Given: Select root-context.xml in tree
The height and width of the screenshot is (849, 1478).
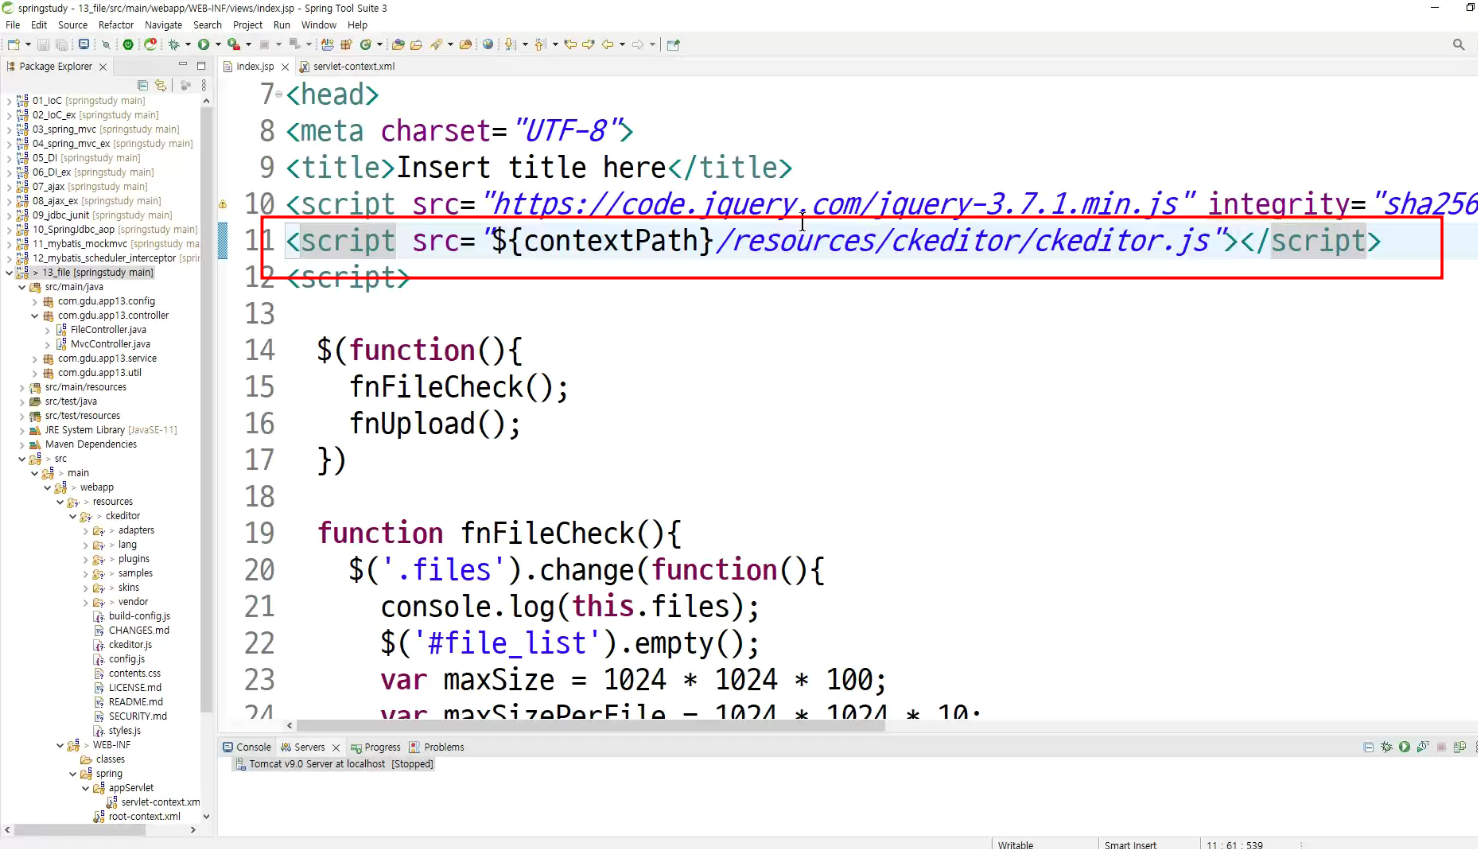Looking at the screenshot, I should pos(145,817).
